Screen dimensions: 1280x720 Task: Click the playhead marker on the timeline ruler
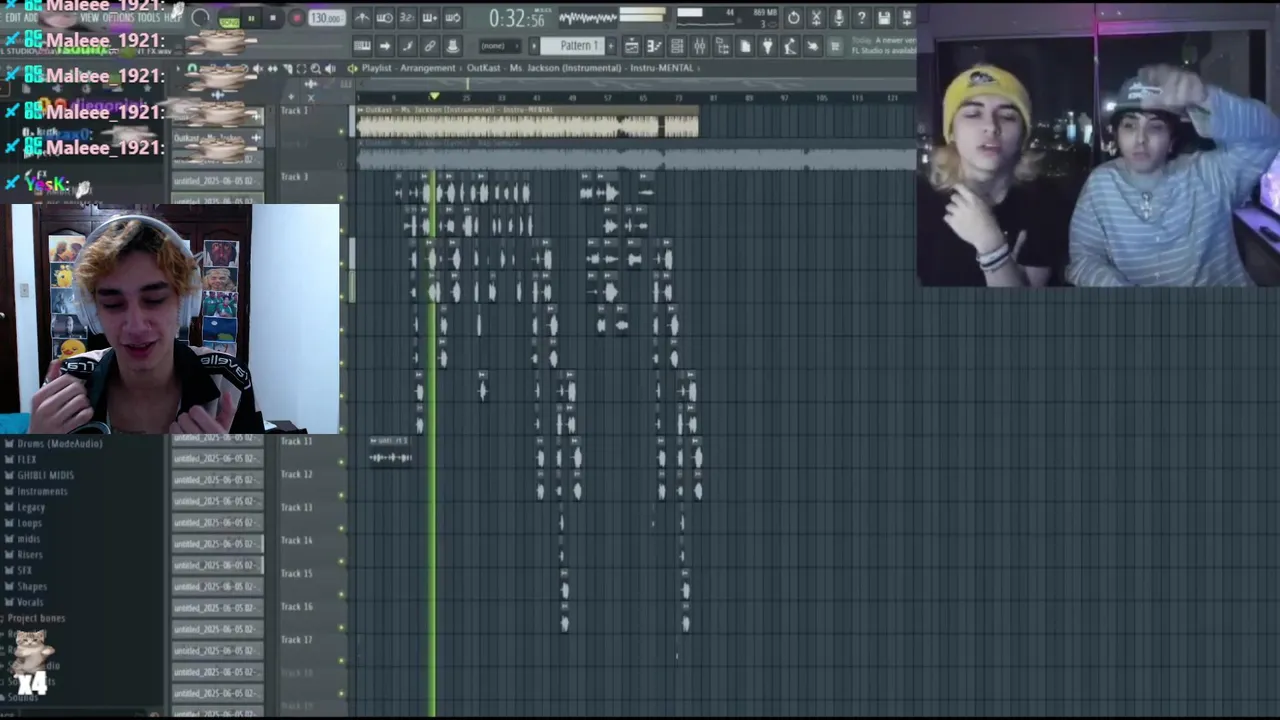point(434,96)
